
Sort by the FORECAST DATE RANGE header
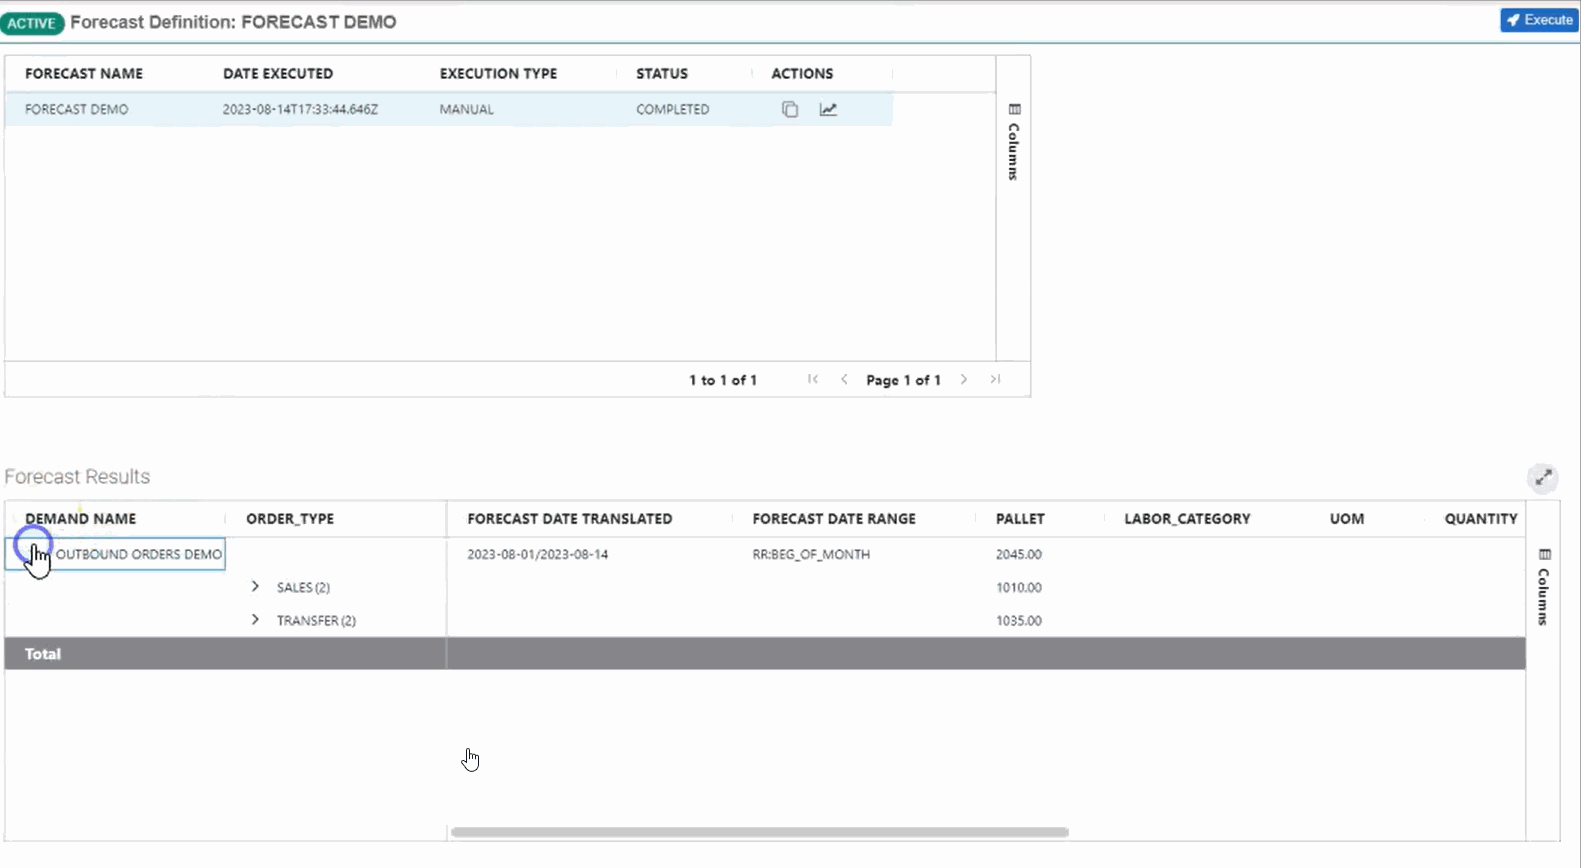834,519
